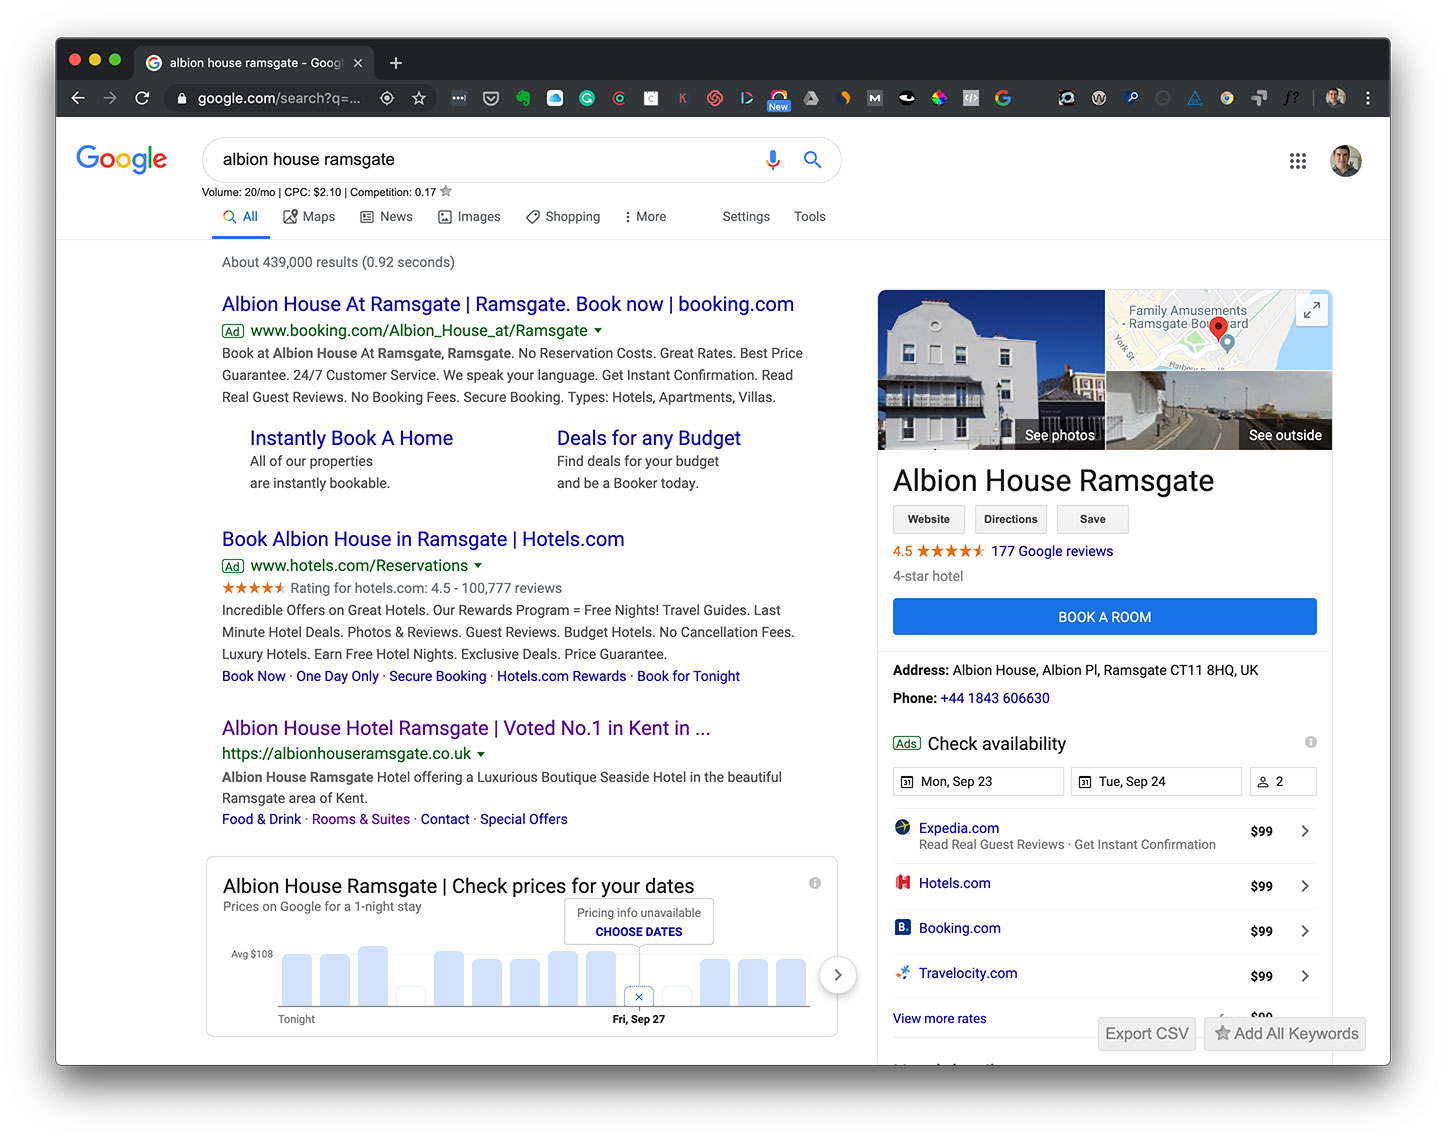Open See outside street view thumbnail
The width and height of the screenshot is (1446, 1139).
coord(1219,410)
